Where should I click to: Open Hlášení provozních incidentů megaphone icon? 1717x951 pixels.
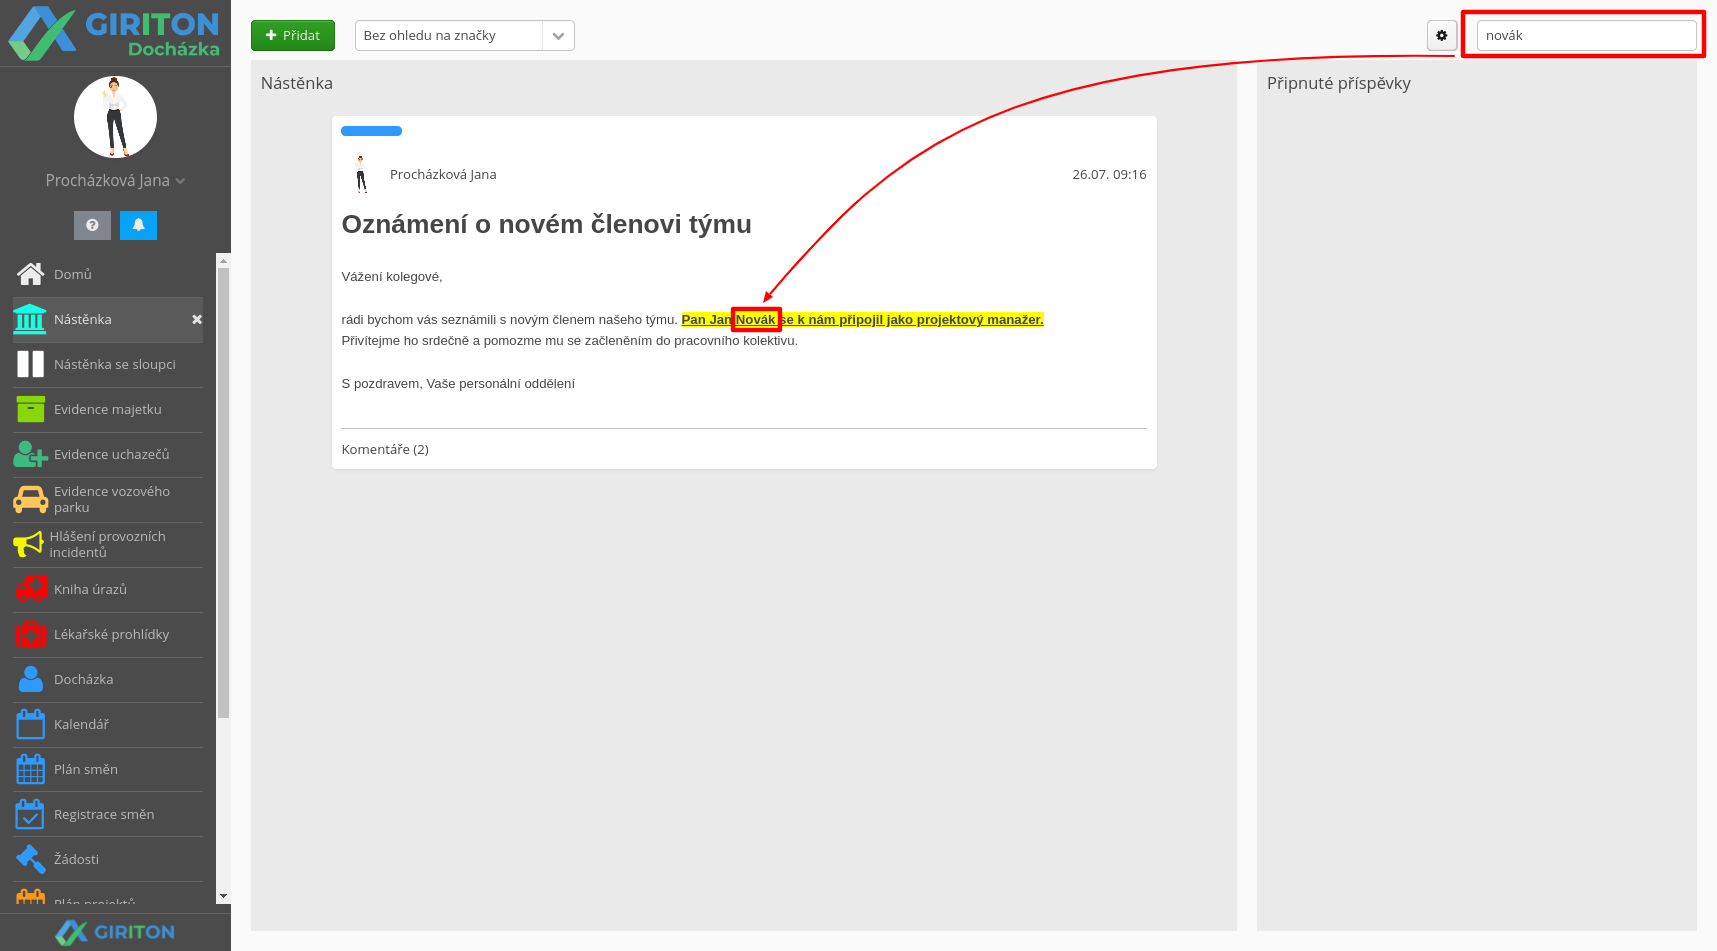pyautogui.click(x=28, y=544)
